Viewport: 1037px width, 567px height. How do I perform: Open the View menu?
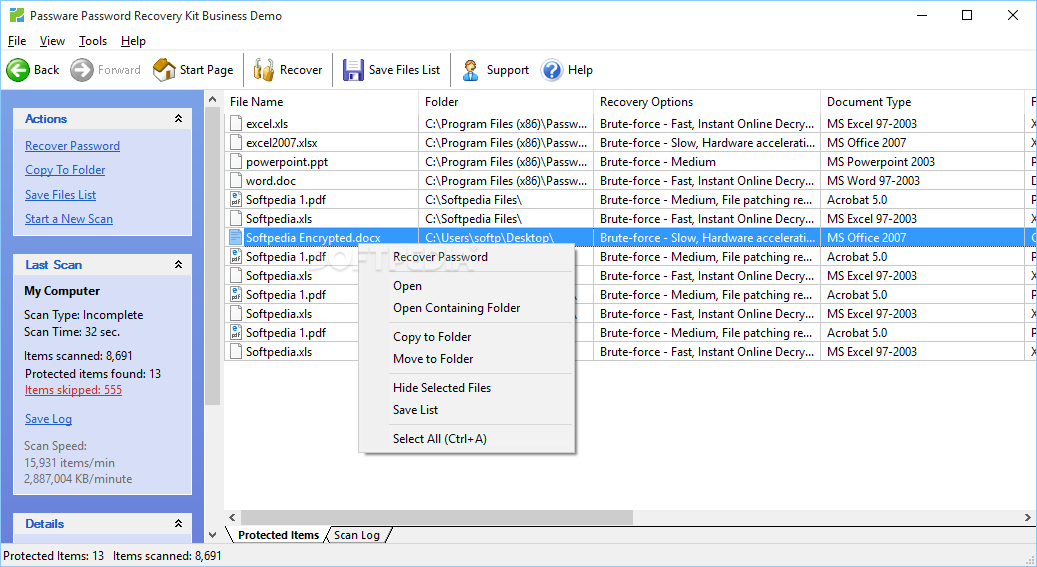point(52,41)
